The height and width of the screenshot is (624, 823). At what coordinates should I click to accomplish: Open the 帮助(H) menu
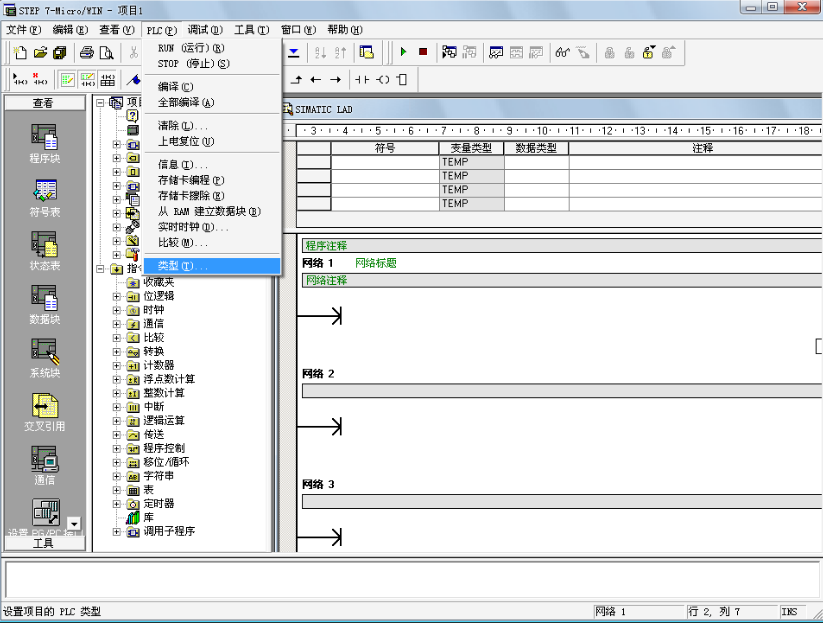click(345, 30)
